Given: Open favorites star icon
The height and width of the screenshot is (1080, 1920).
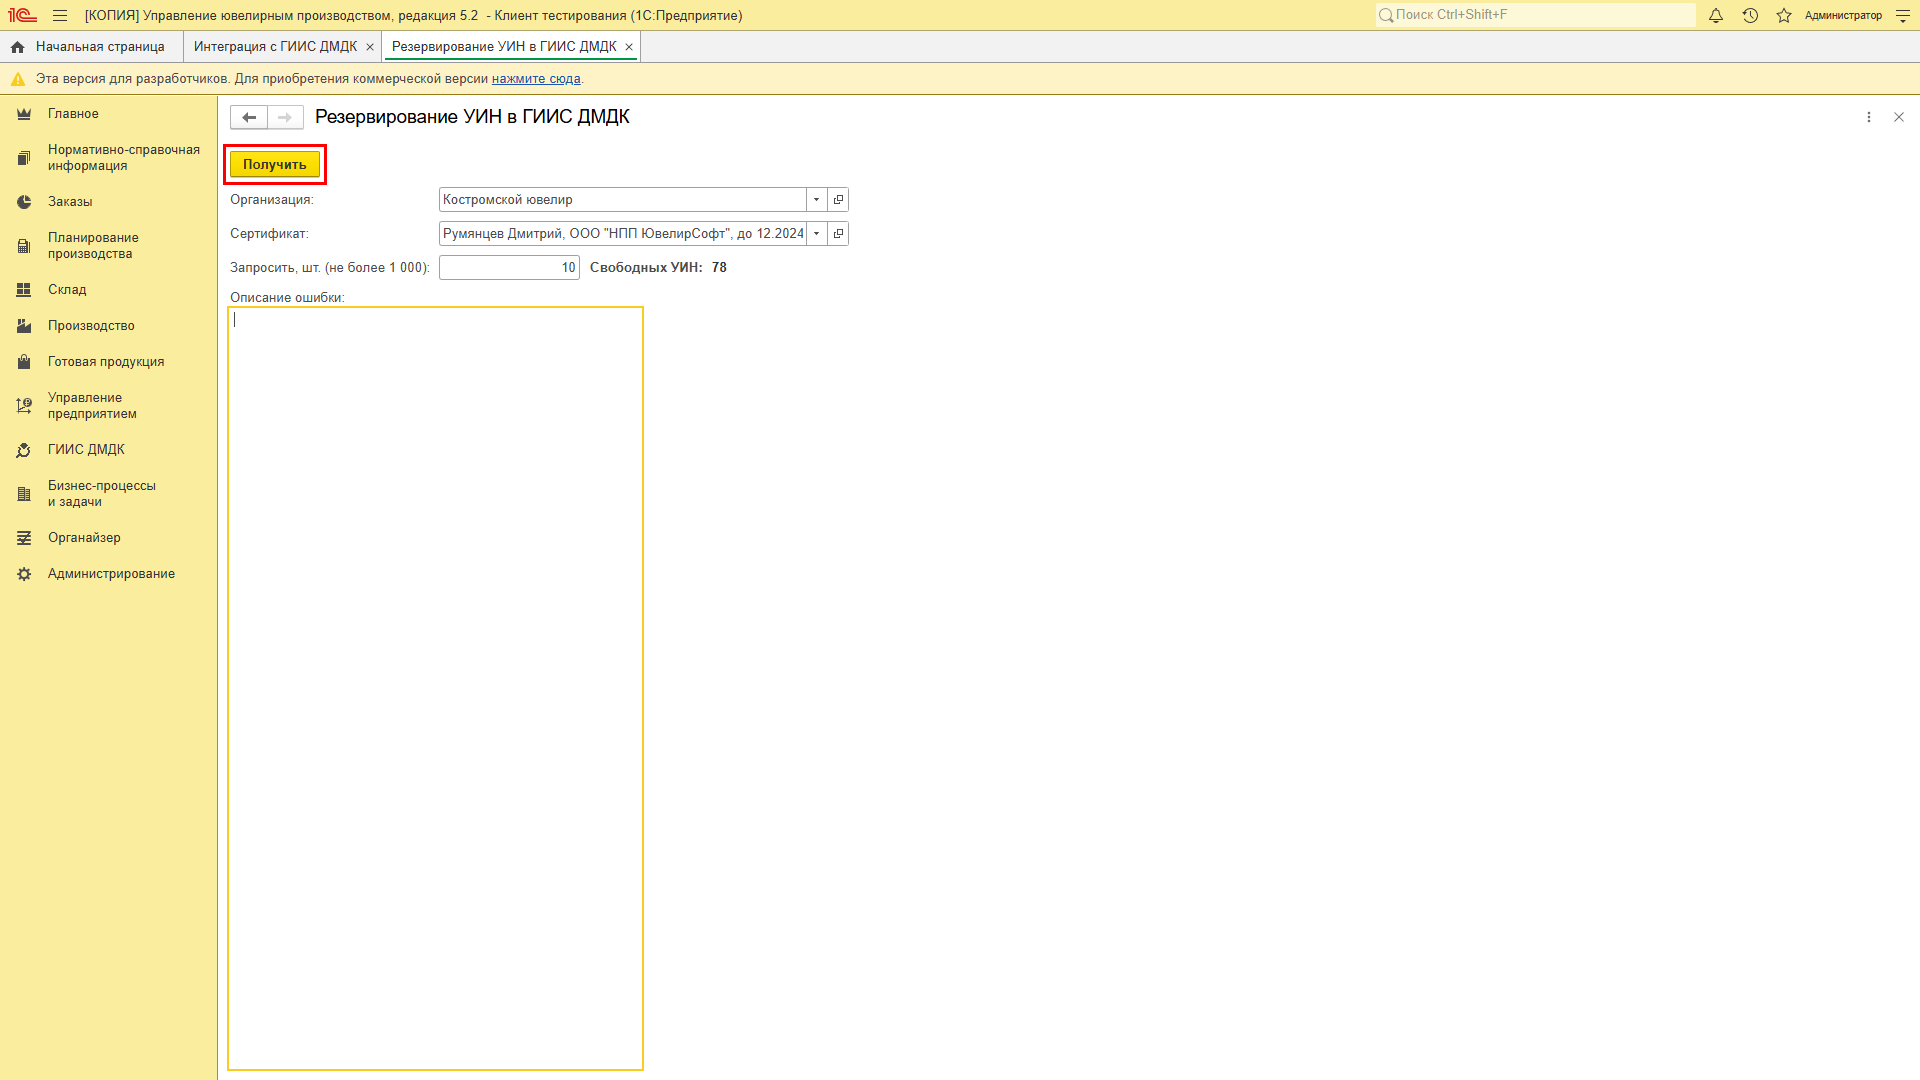Looking at the screenshot, I should pyautogui.click(x=1784, y=15).
